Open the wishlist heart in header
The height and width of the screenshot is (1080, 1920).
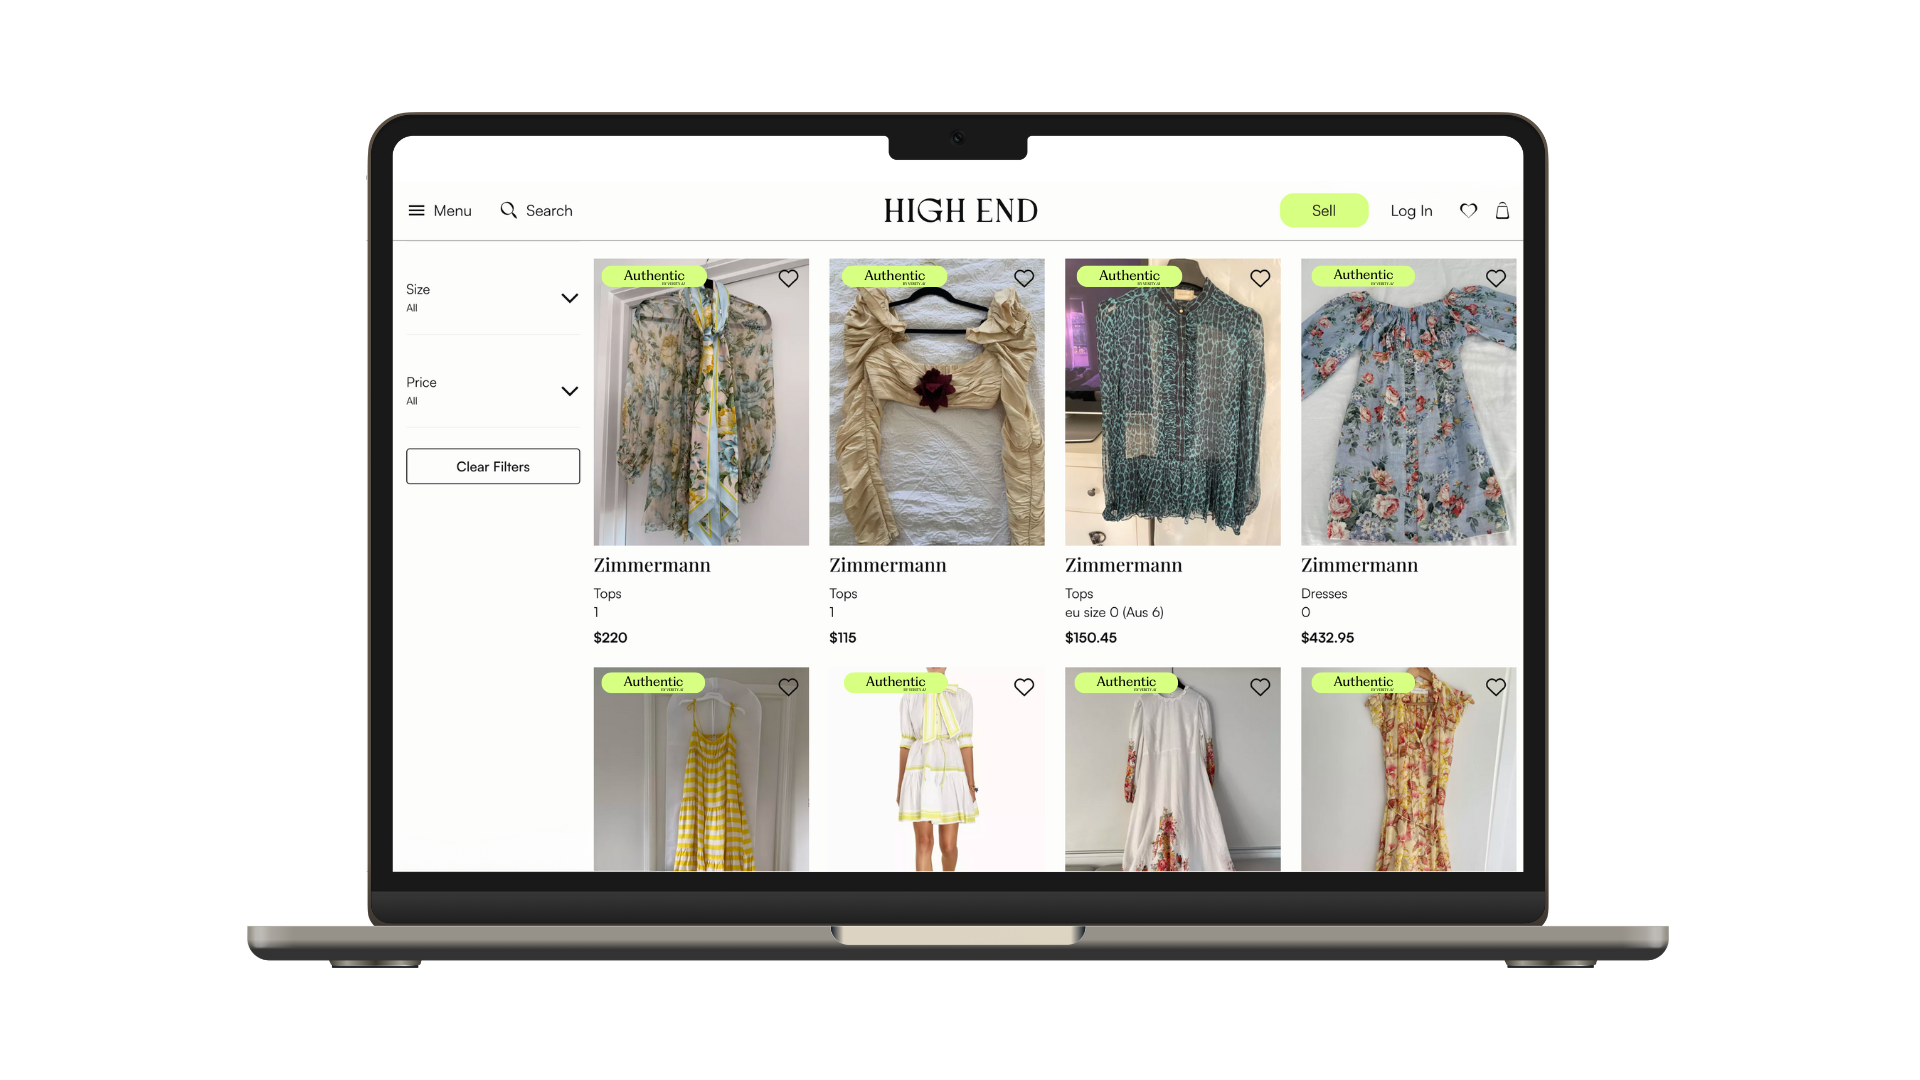click(1468, 211)
